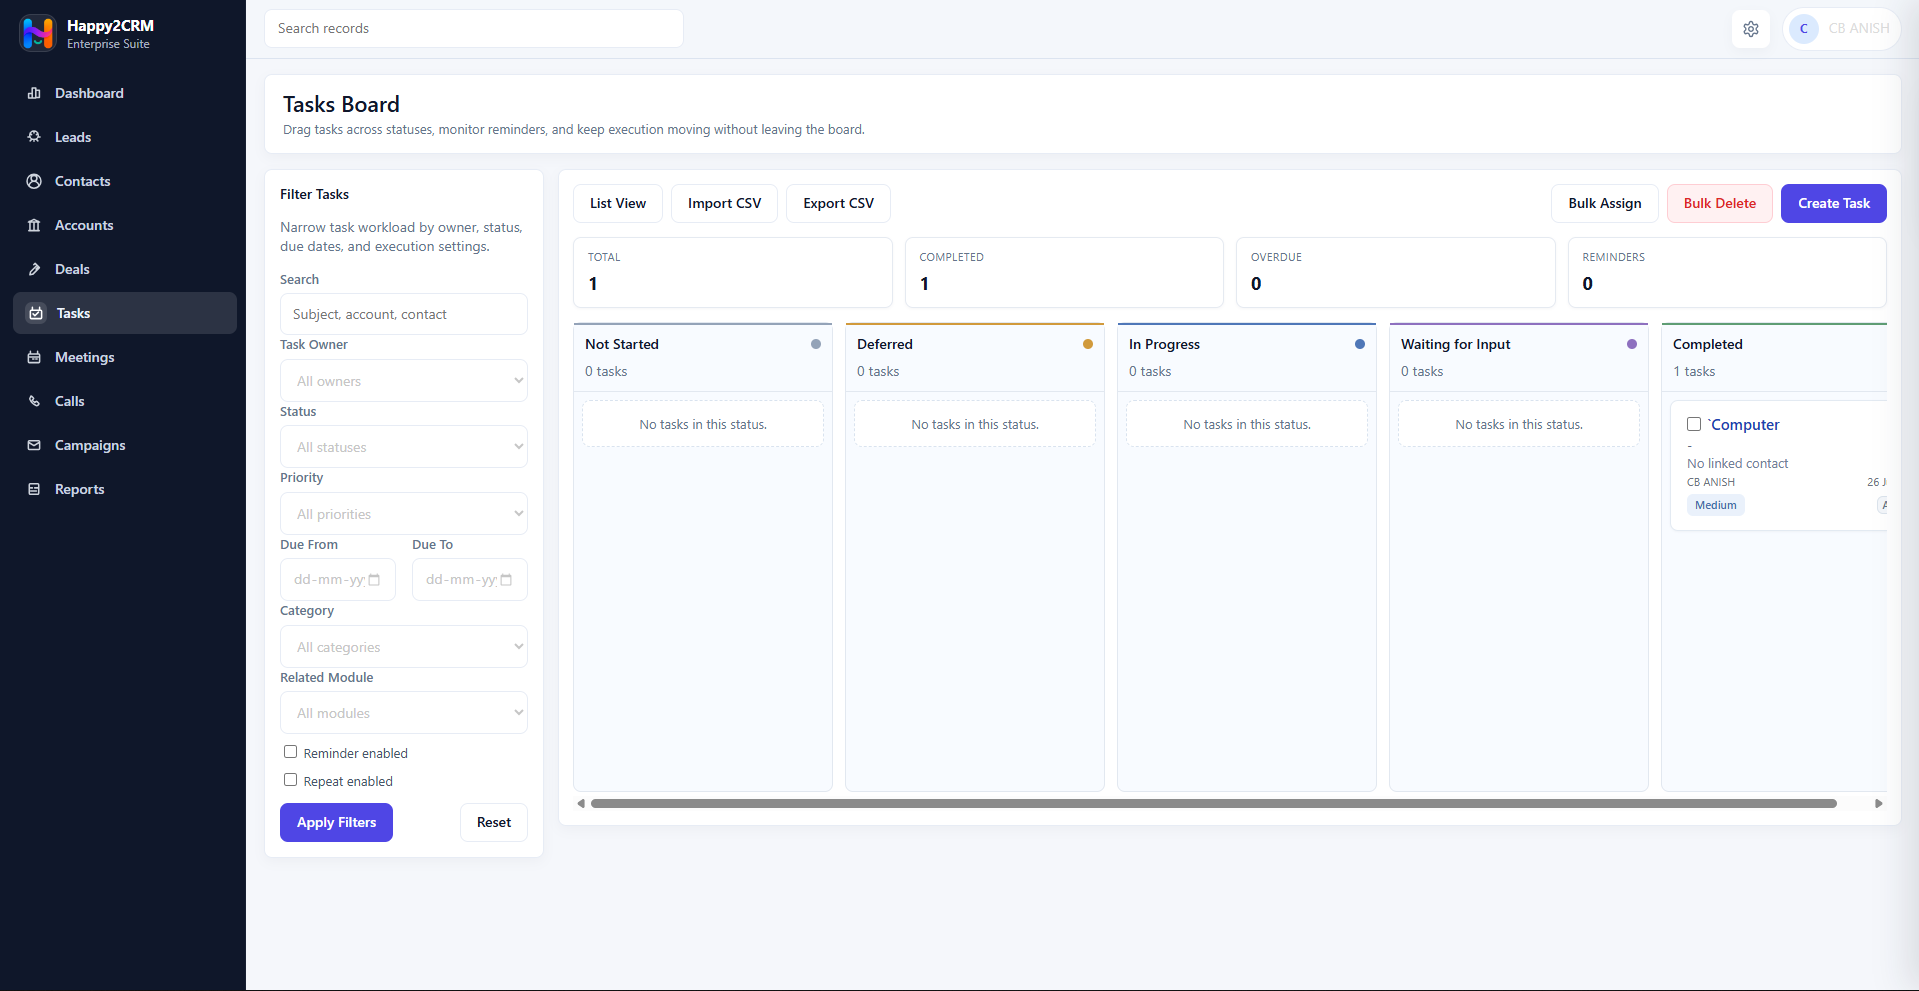Click the Happy2CRM logo icon
The image size is (1919, 991).
(x=37, y=33)
